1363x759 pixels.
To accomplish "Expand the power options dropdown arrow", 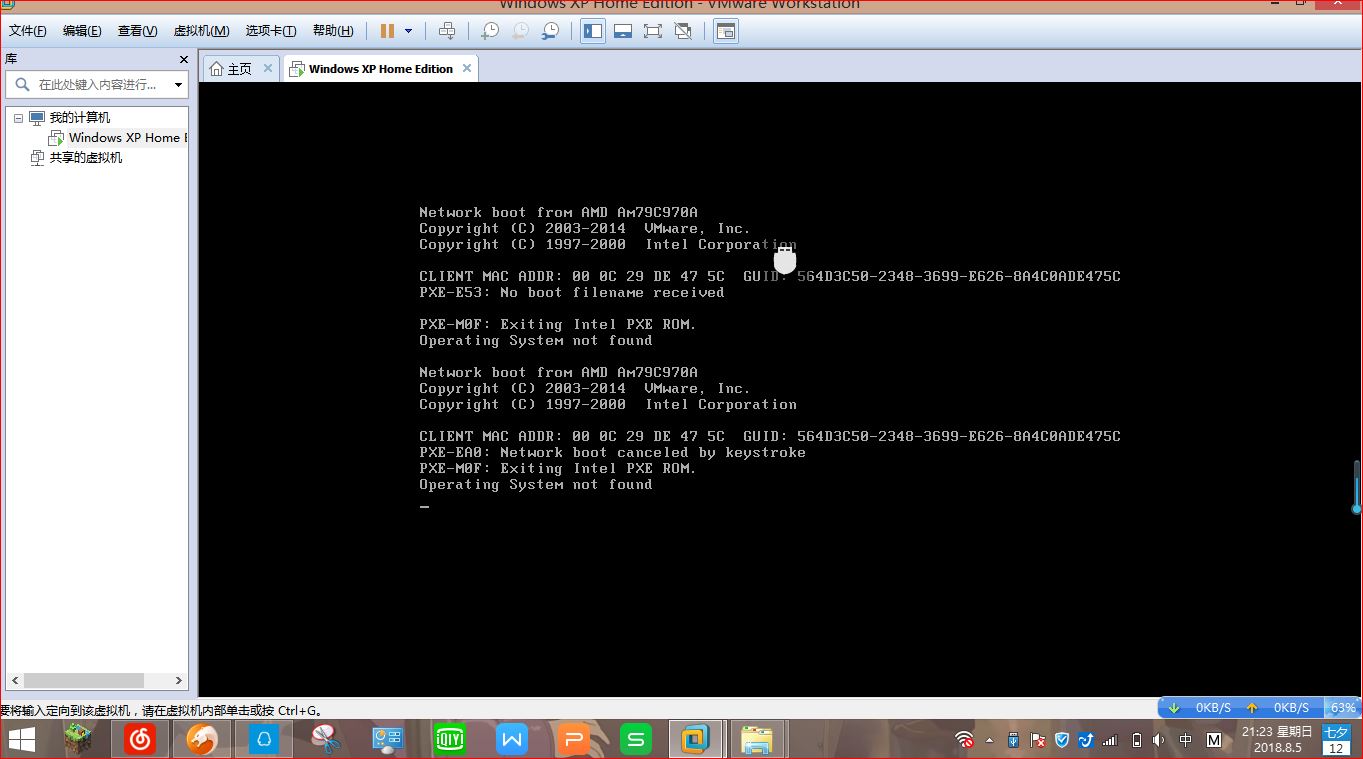I will tap(408, 31).
